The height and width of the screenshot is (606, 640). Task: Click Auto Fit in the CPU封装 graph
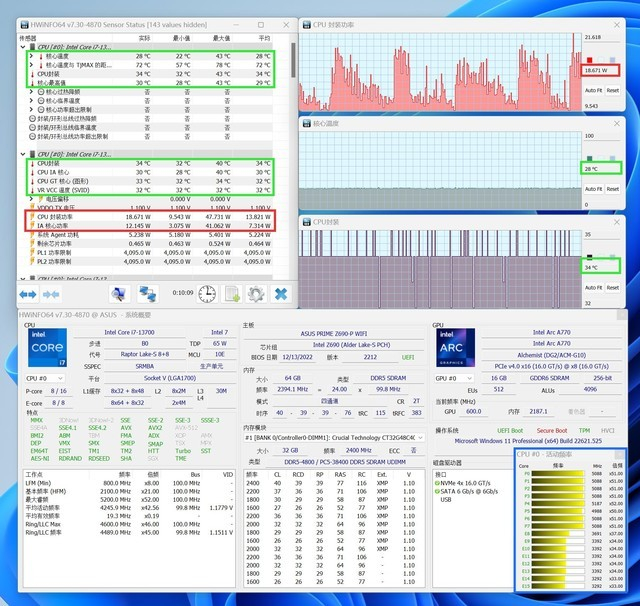(593, 288)
